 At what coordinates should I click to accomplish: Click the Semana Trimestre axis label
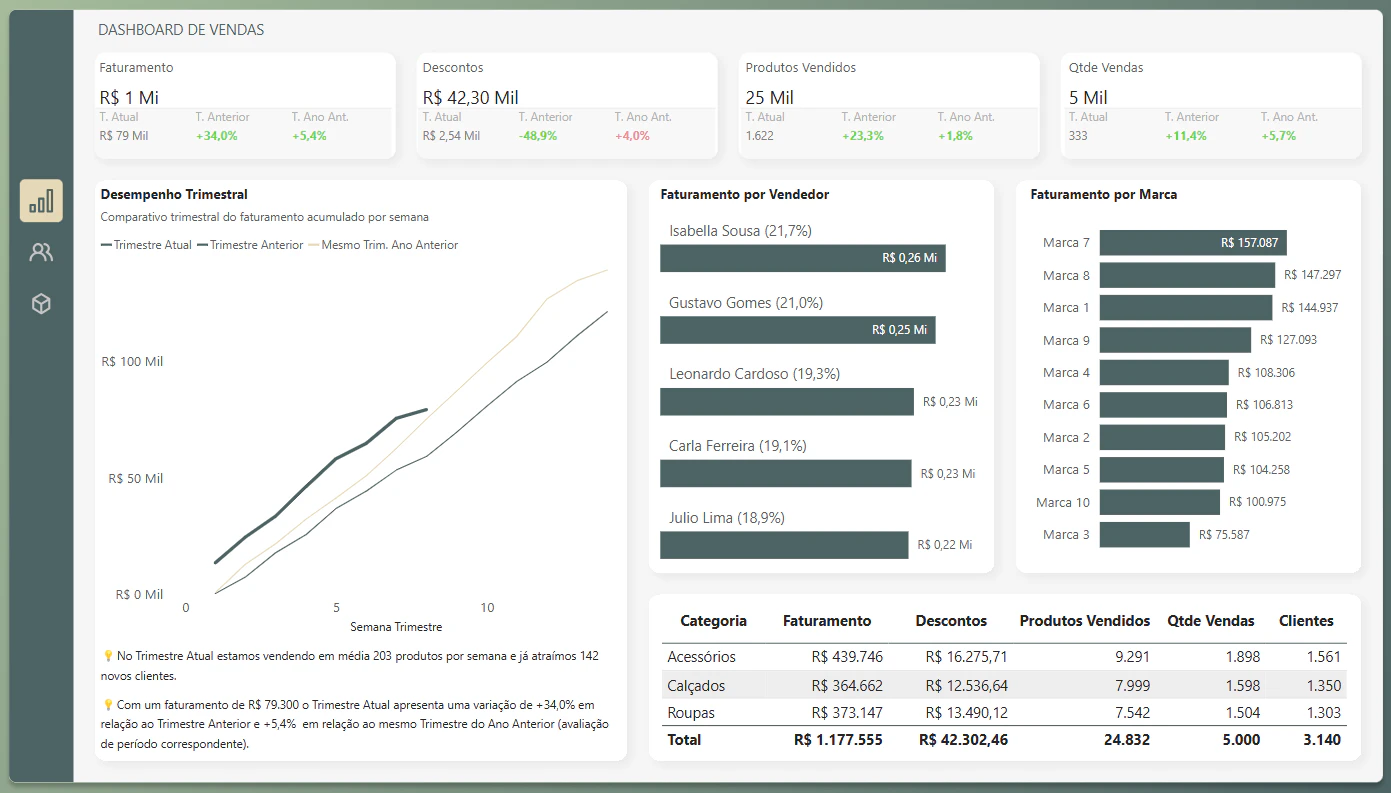[396, 627]
